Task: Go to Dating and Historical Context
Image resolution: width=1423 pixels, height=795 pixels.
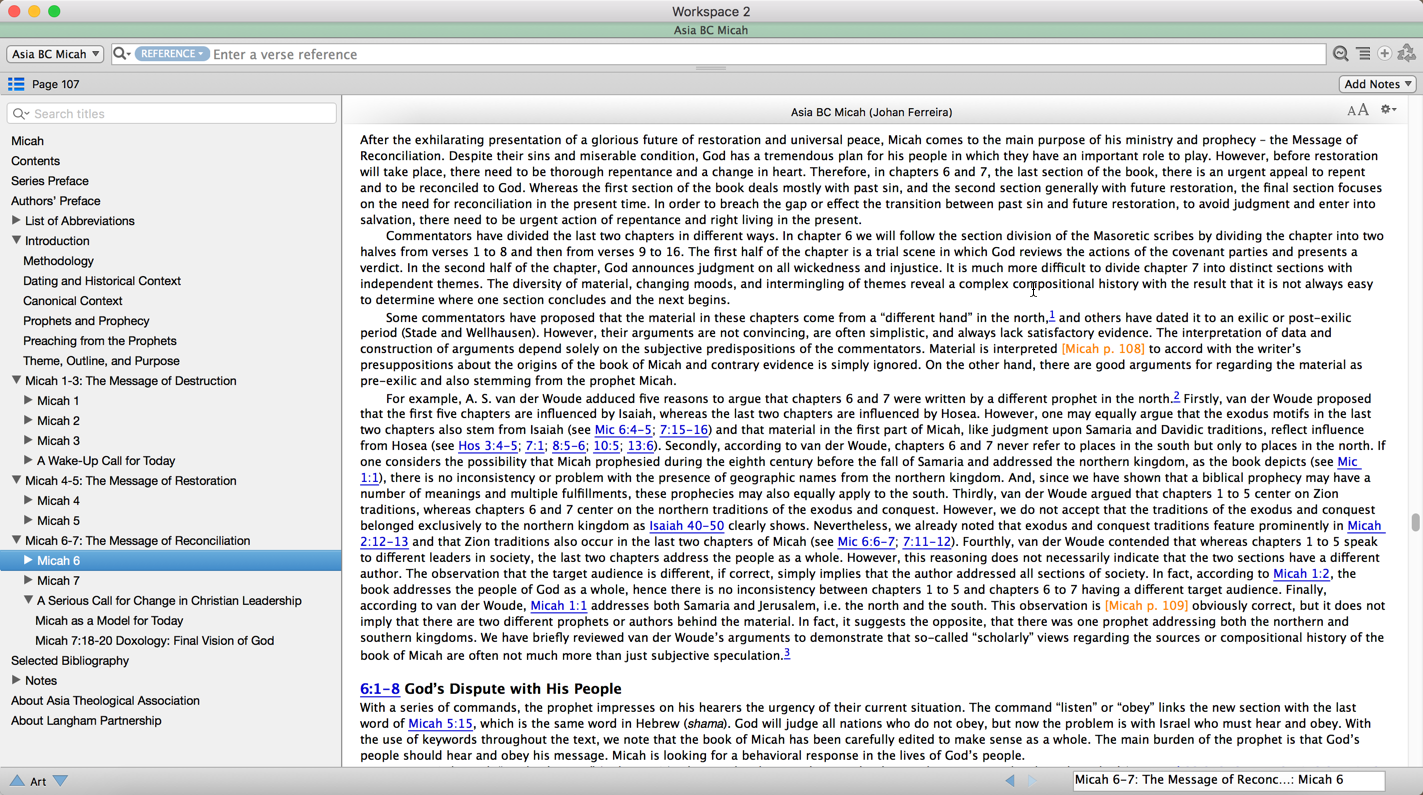Action: [102, 281]
